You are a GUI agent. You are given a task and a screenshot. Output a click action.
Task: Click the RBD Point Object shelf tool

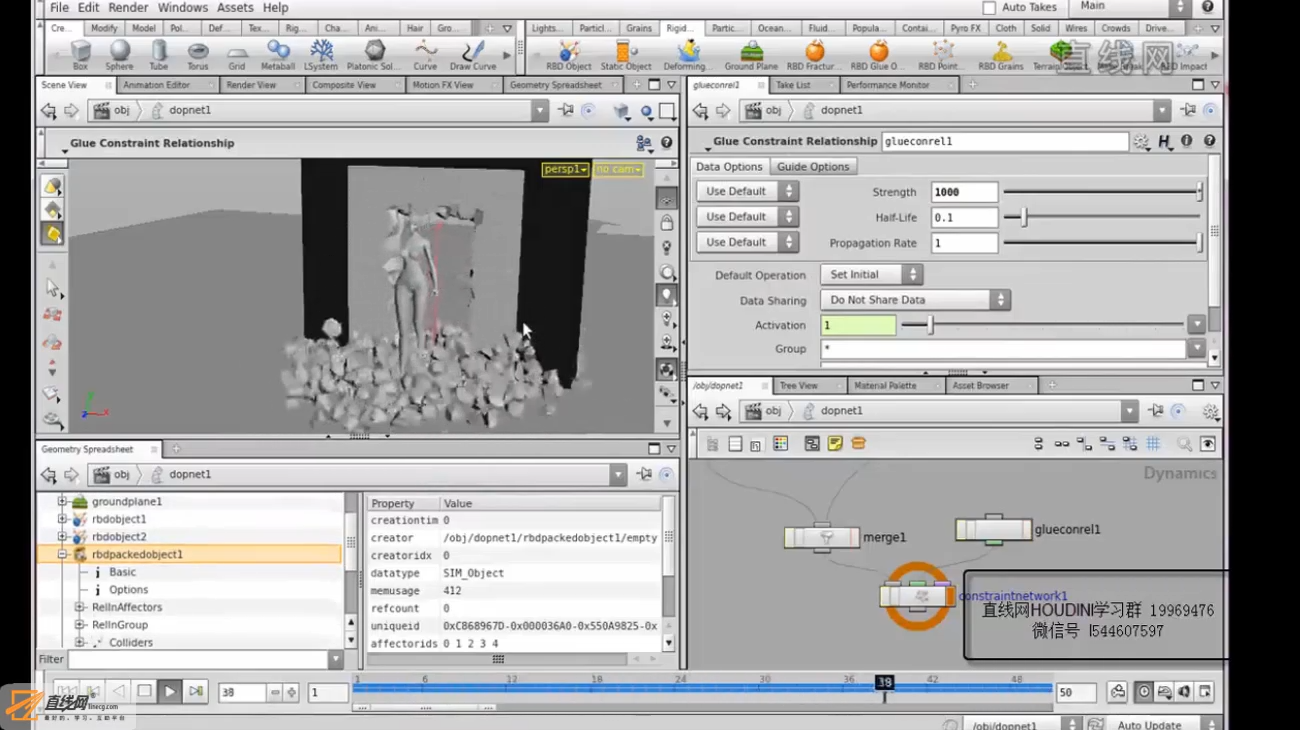point(942,55)
